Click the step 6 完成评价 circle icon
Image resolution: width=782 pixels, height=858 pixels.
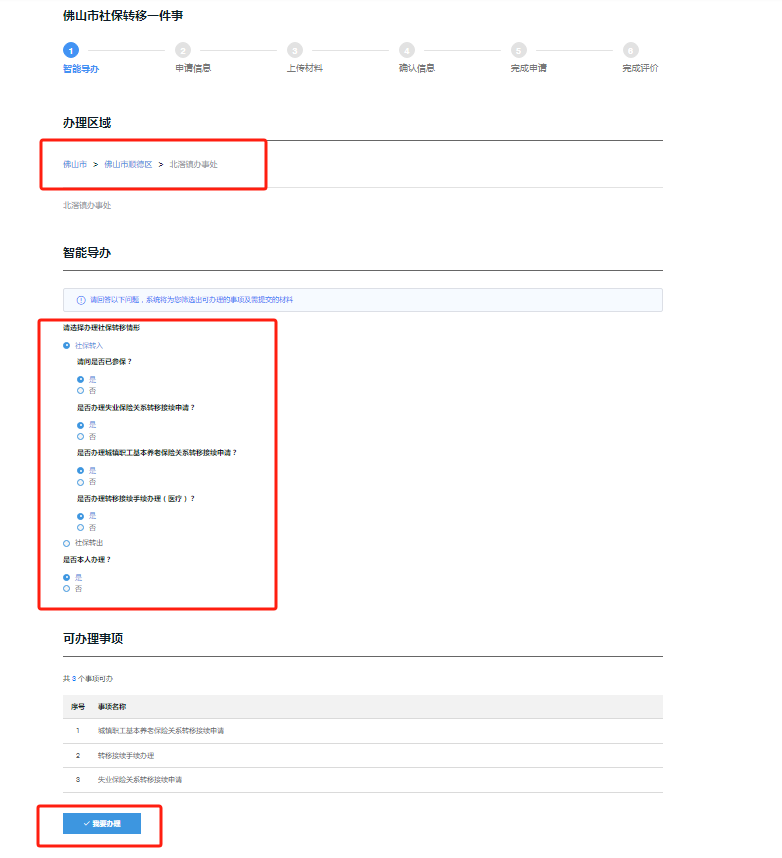630,50
